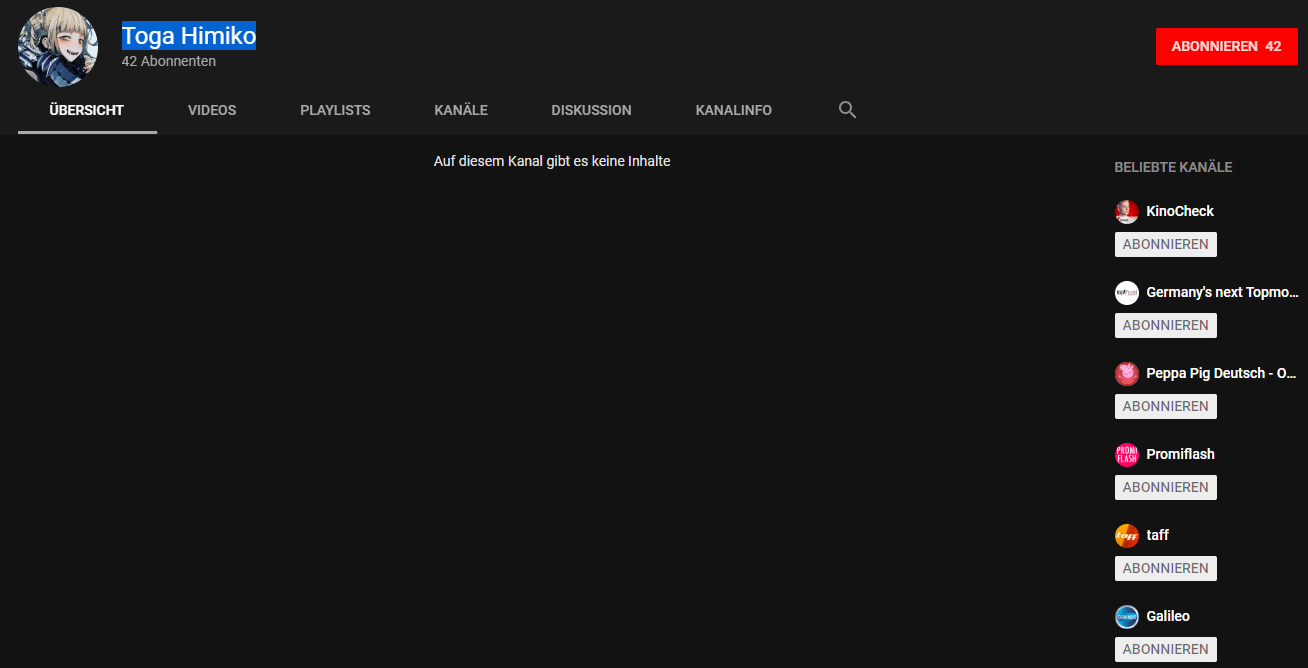1308x668 pixels.
Task: Open Promiflash channel avatar icon
Action: [x=1127, y=454]
